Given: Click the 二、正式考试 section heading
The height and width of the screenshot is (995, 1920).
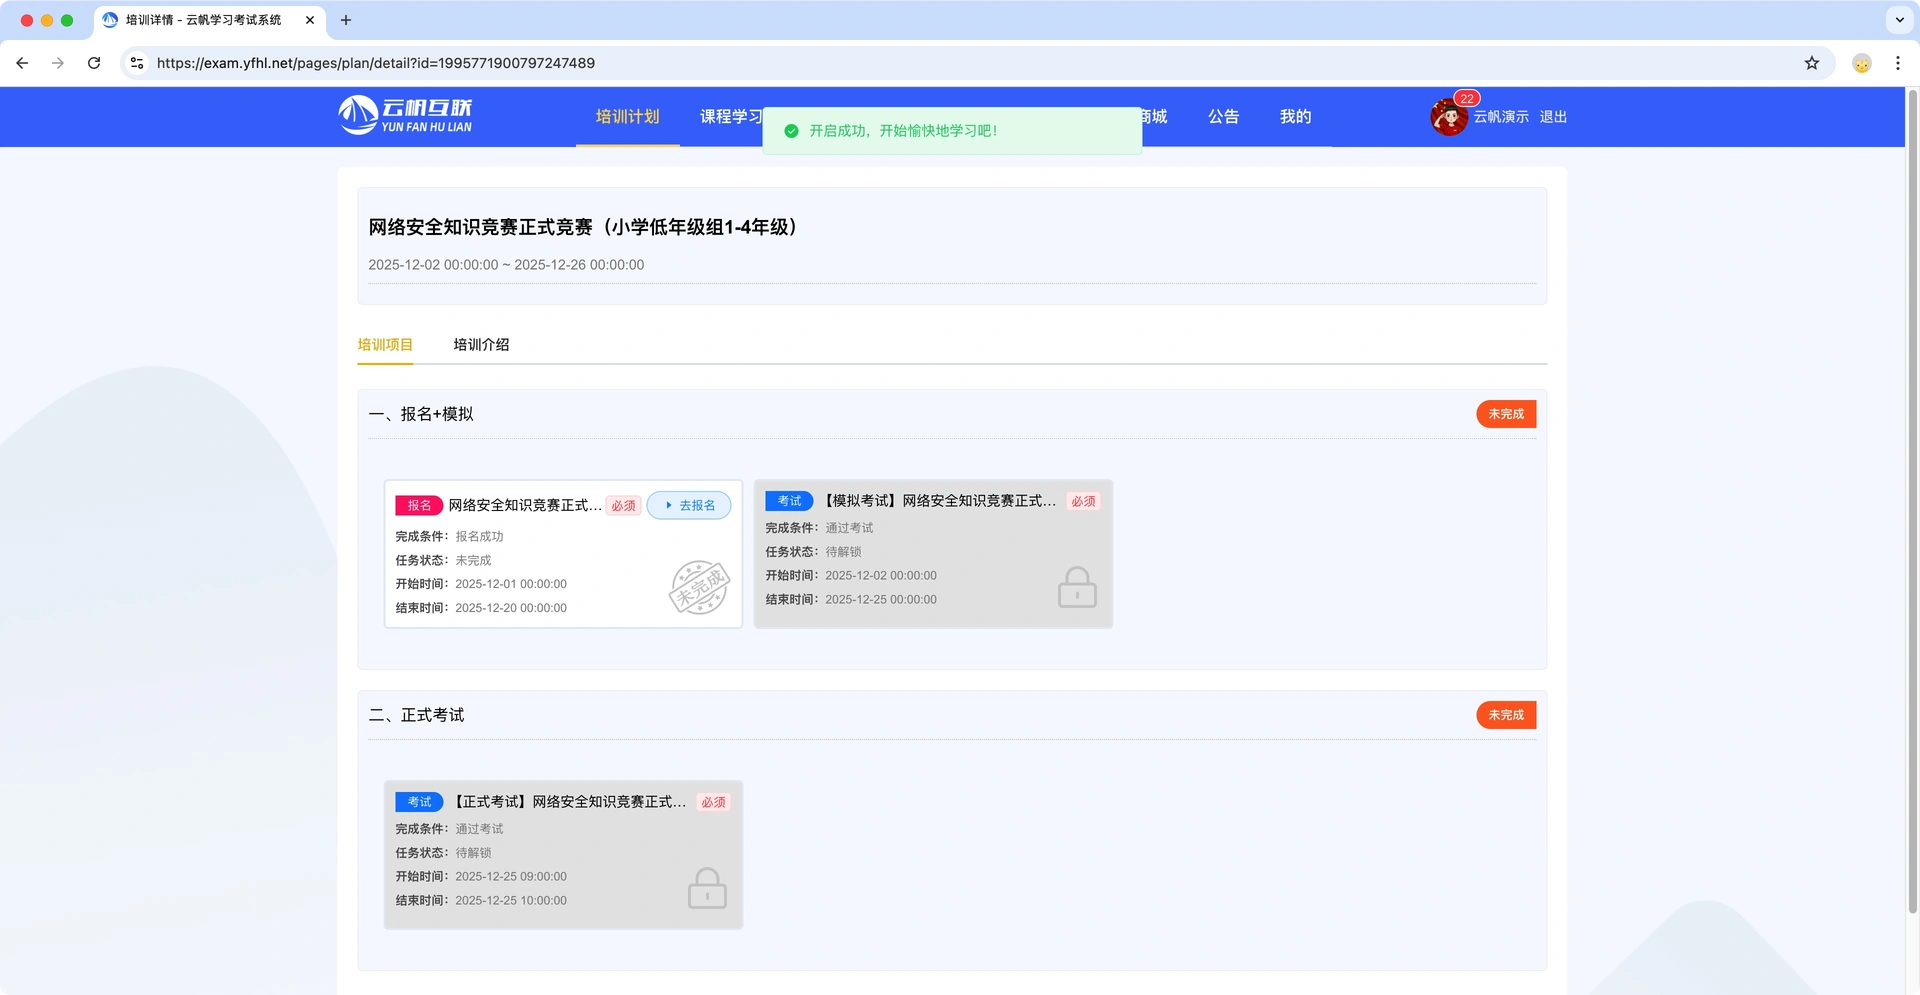Looking at the screenshot, I should pos(417,715).
